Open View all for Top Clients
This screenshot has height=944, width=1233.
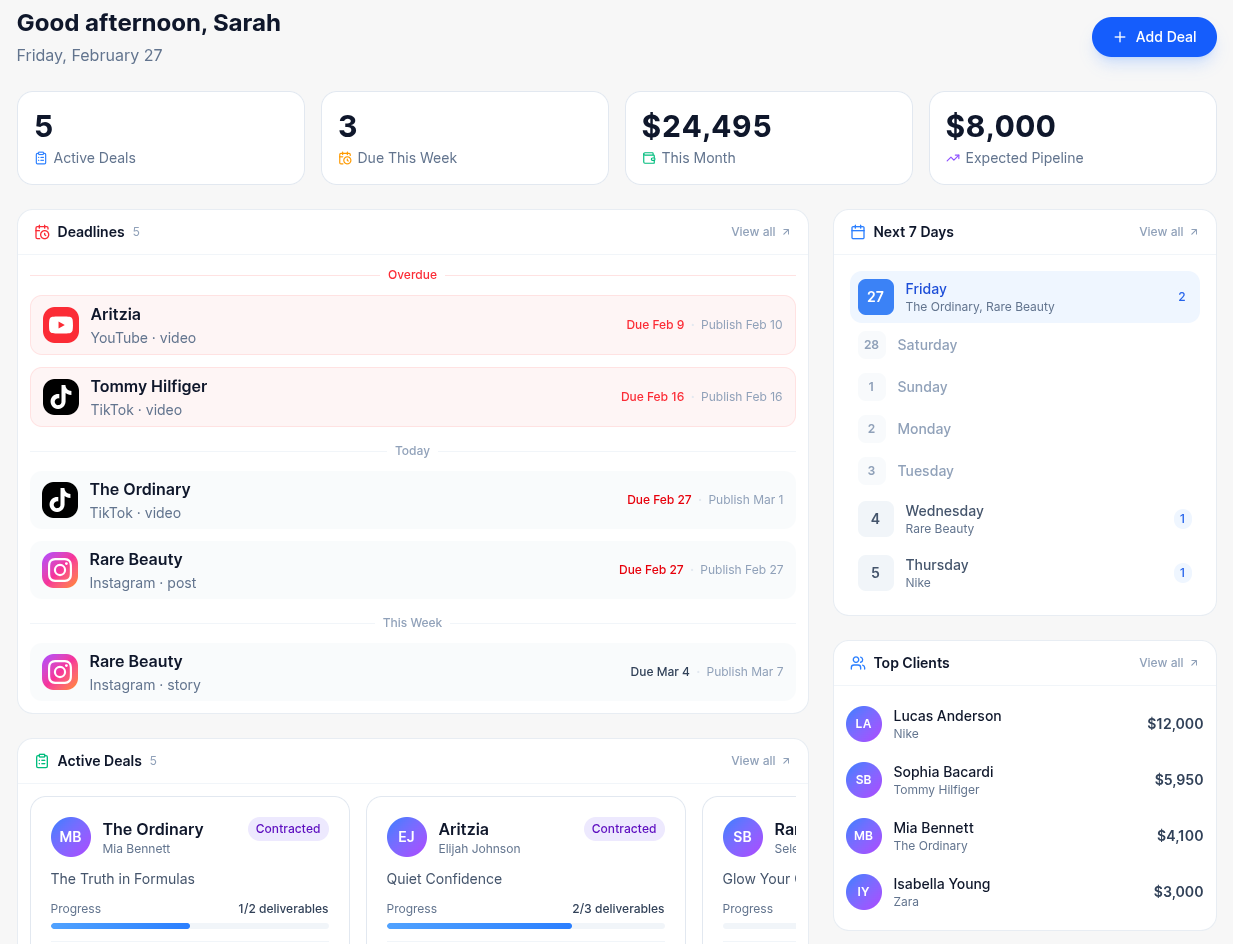(1167, 662)
